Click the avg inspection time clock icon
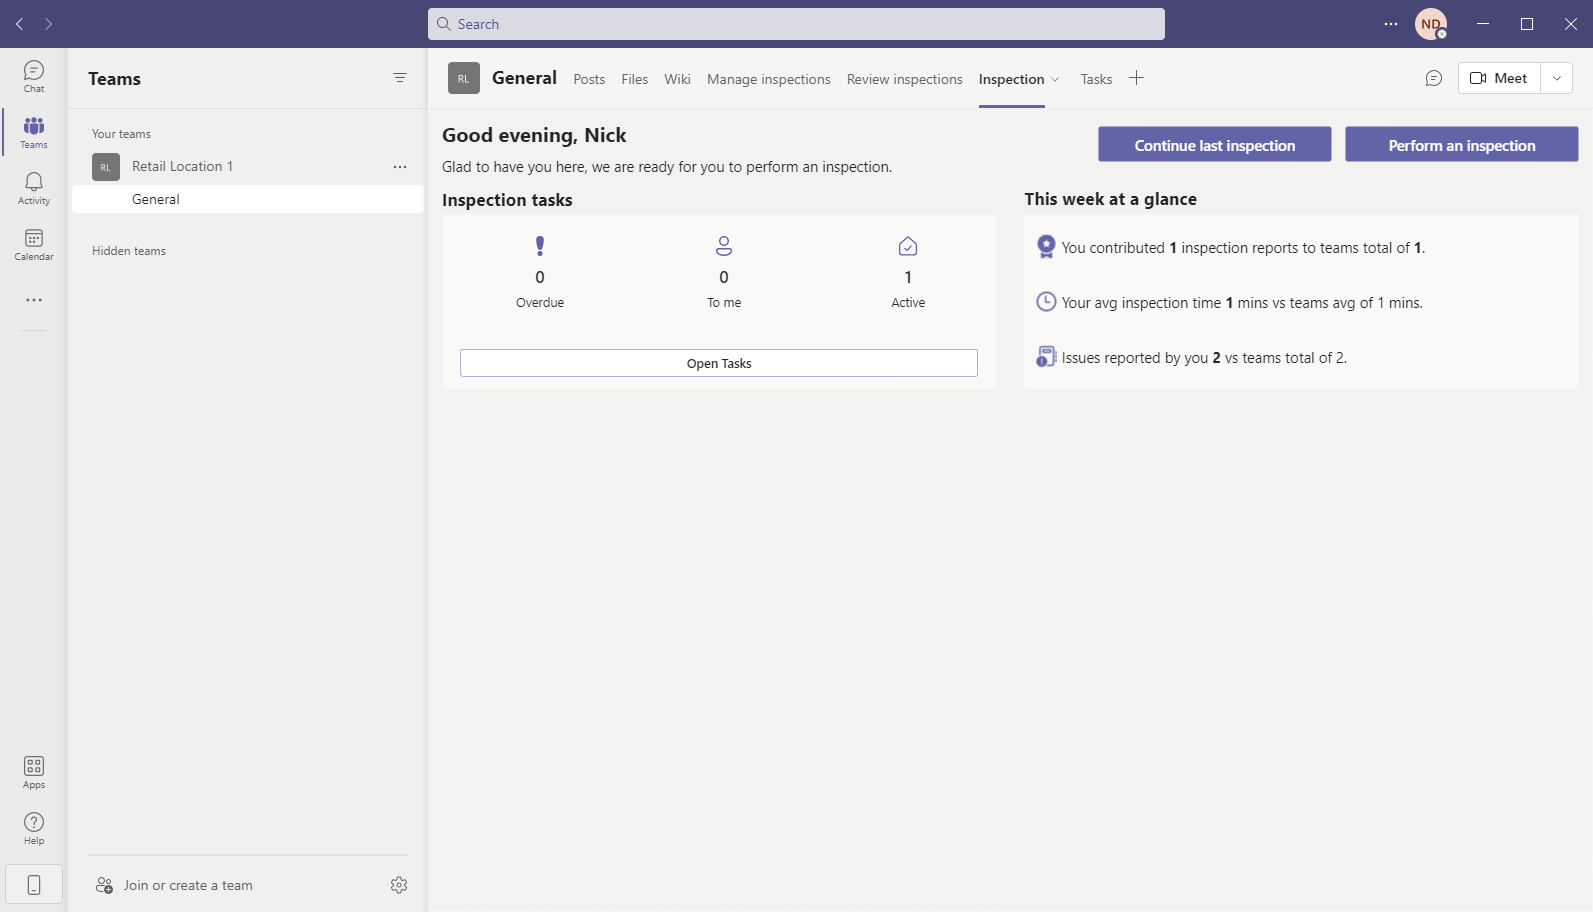The width and height of the screenshot is (1593, 912). pyautogui.click(x=1046, y=302)
